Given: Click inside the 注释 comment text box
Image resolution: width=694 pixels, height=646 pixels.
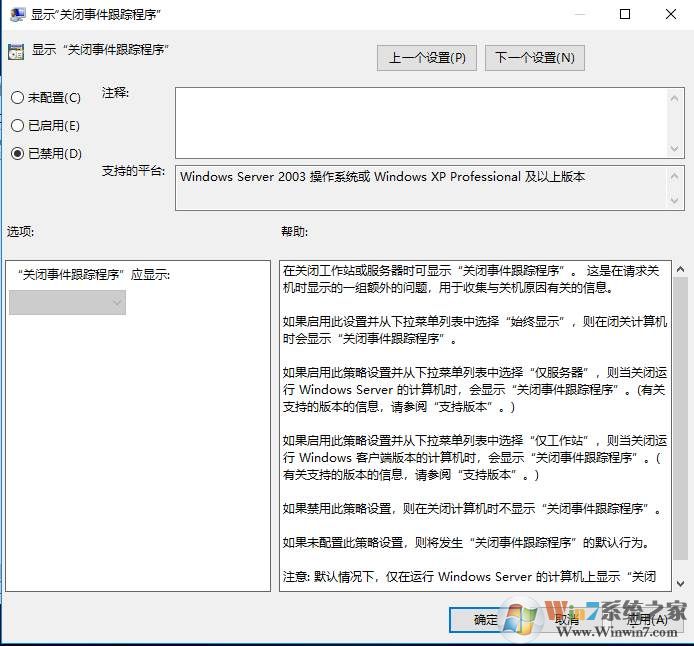Looking at the screenshot, I should point(420,122).
